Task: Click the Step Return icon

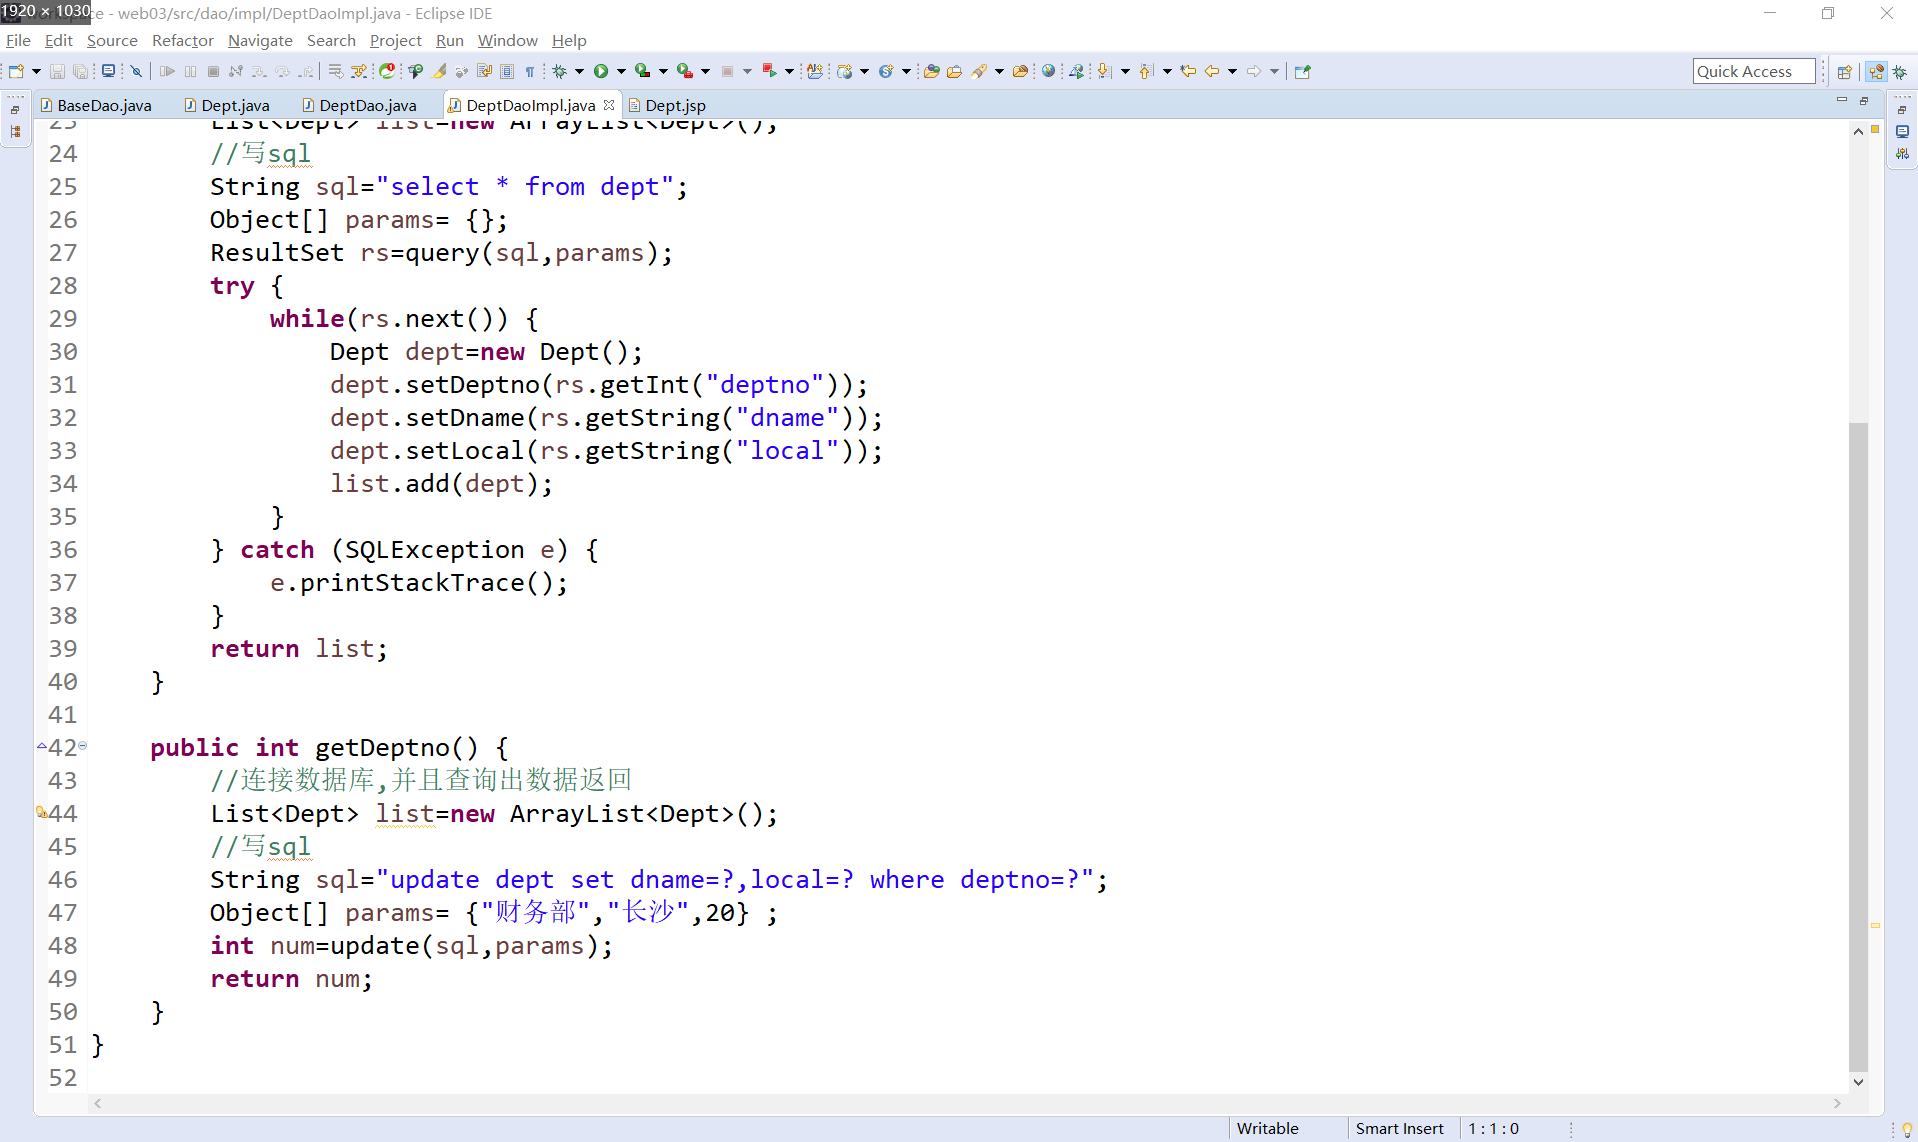Action: pyautogui.click(x=305, y=71)
